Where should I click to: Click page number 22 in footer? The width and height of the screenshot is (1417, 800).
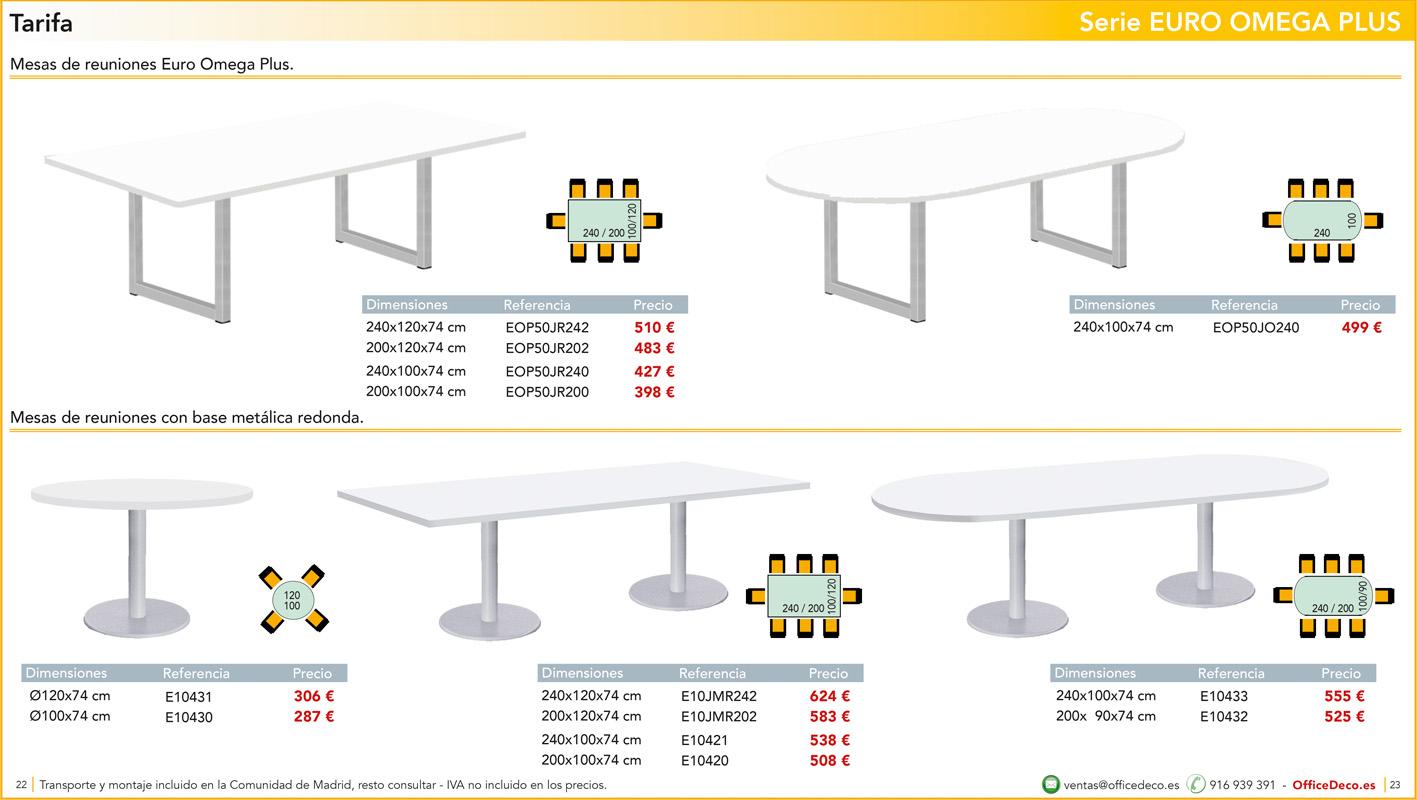[21, 785]
